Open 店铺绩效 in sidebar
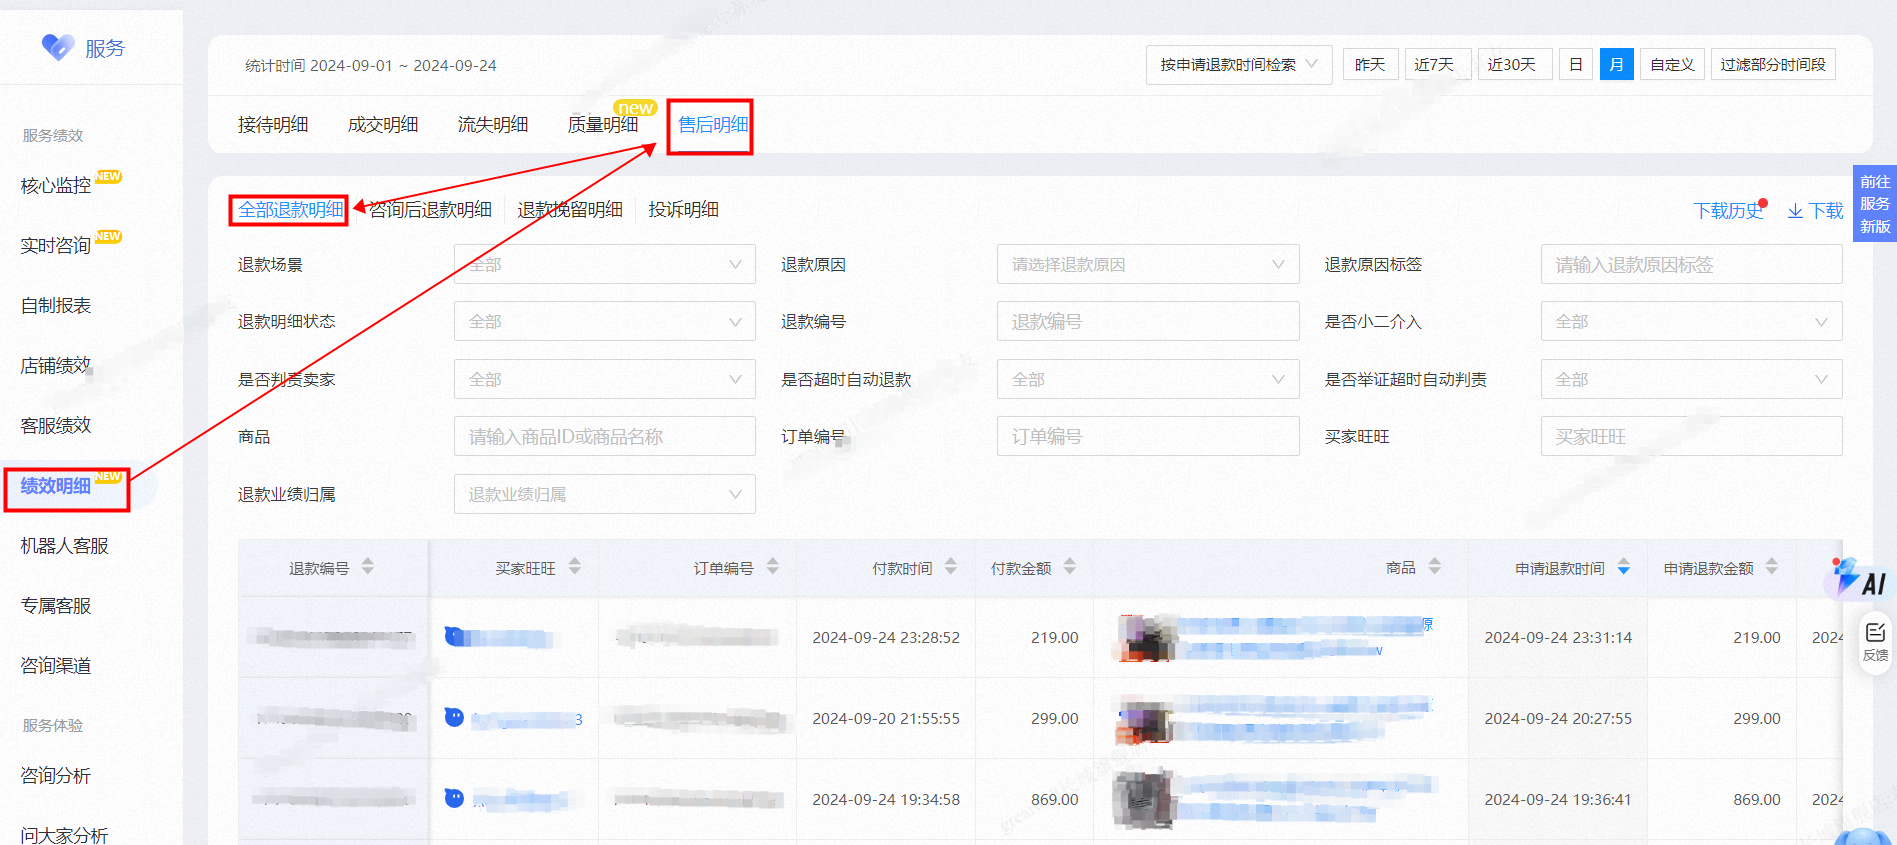The image size is (1897, 845). [x=56, y=366]
